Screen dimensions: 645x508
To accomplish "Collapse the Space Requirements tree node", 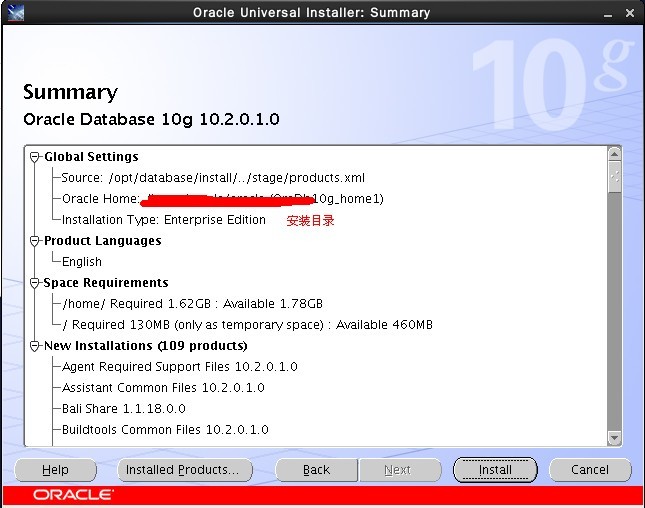I will (x=35, y=283).
